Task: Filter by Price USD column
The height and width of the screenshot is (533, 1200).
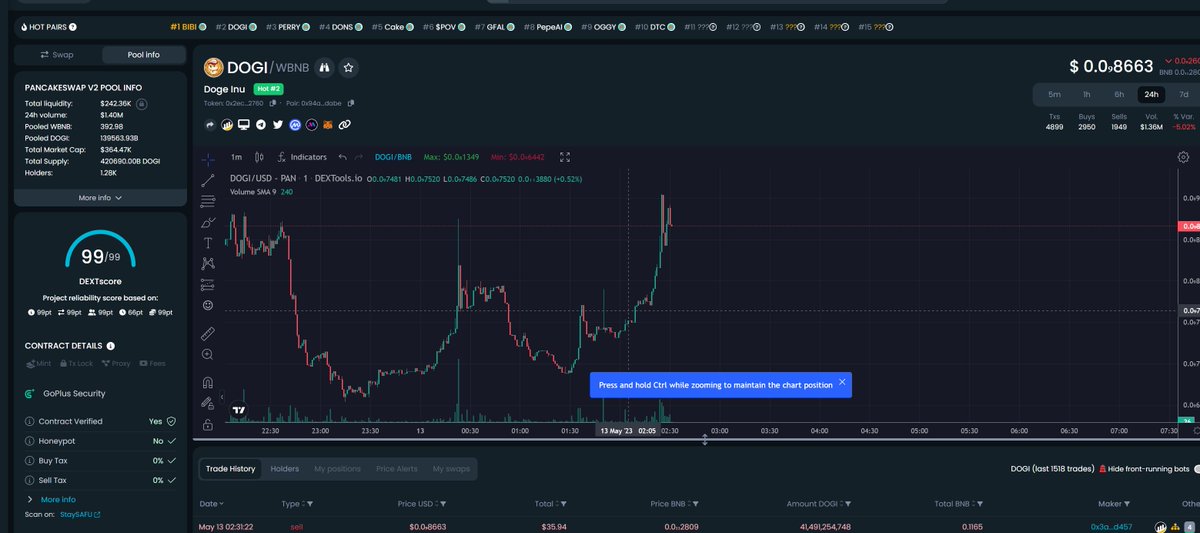Action: (443, 504)
